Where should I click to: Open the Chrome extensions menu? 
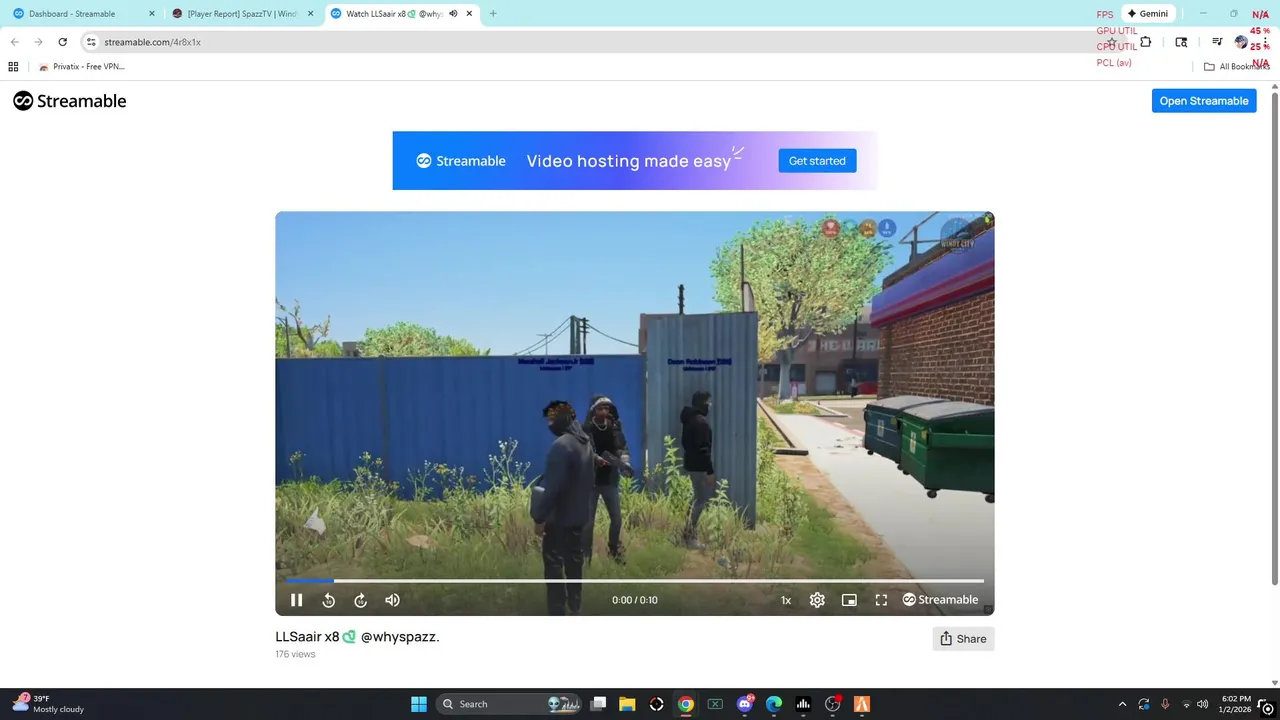pyautogui.click(x=1146, y=42)
